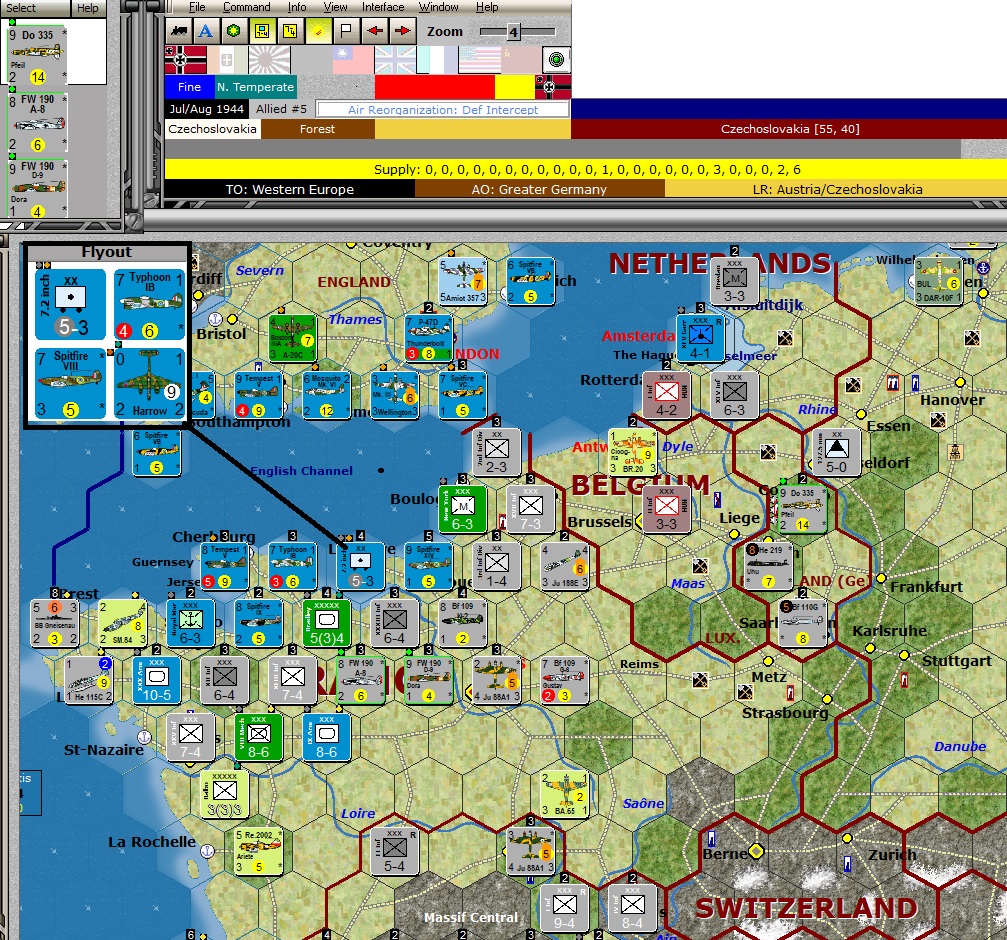Select the United States flag

[479, 60]
